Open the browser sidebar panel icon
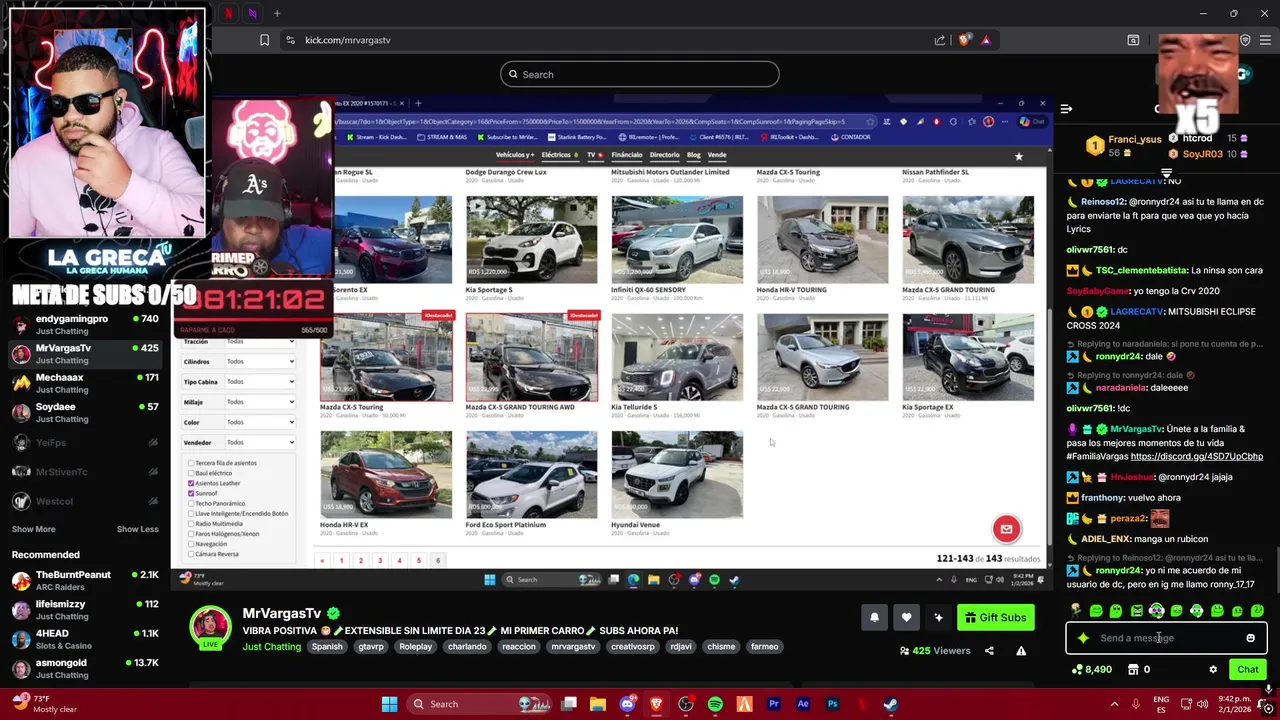 pyautogui.click(x=1133, y=40)
